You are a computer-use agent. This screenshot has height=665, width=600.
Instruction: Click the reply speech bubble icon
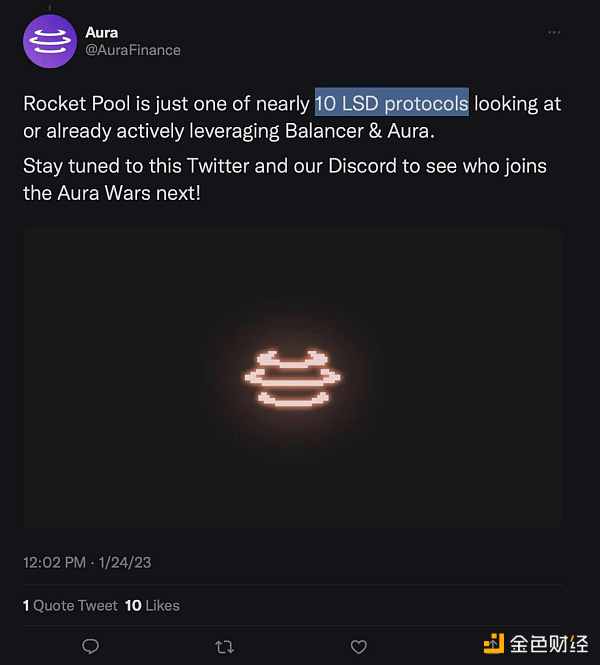coord(90,646)
